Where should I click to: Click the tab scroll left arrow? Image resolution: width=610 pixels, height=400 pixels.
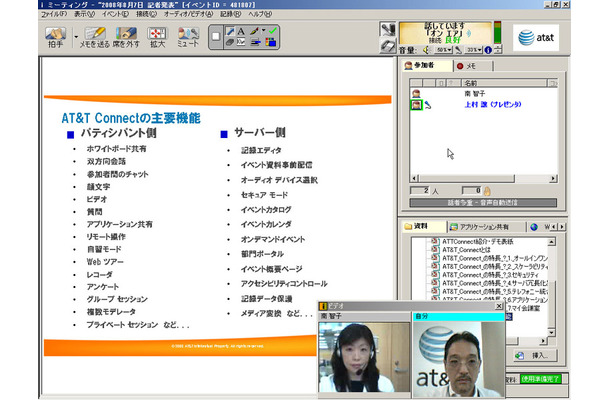(554, 226)
